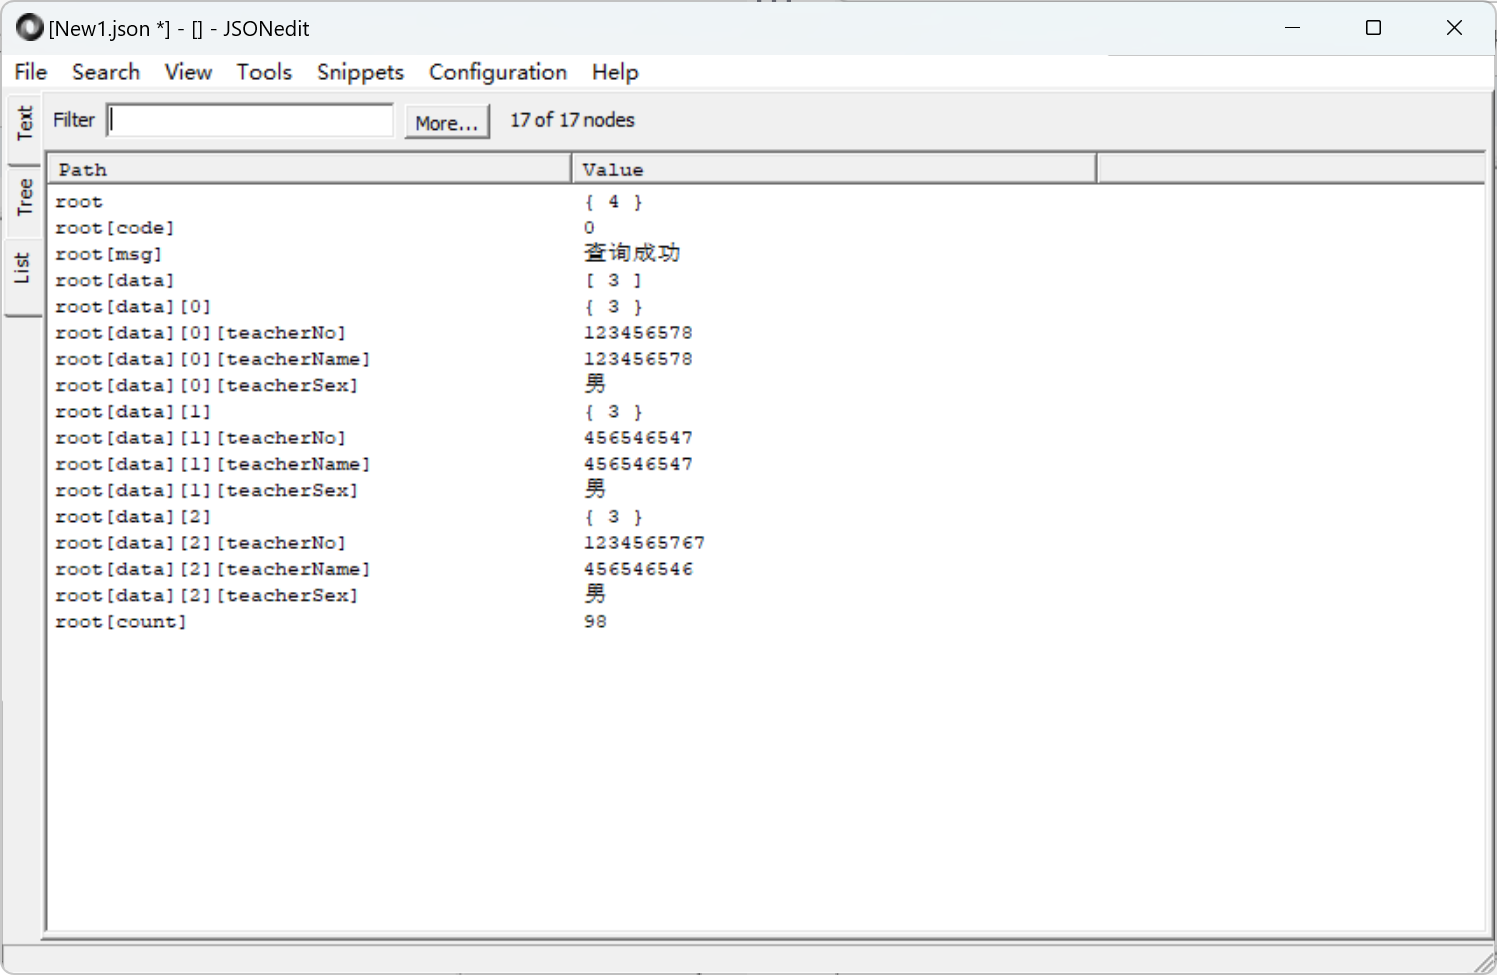The width and height of the screenshot is (1497, 975).
Task: Select root[data][1][teacherName] path
Action: point(213,464)
